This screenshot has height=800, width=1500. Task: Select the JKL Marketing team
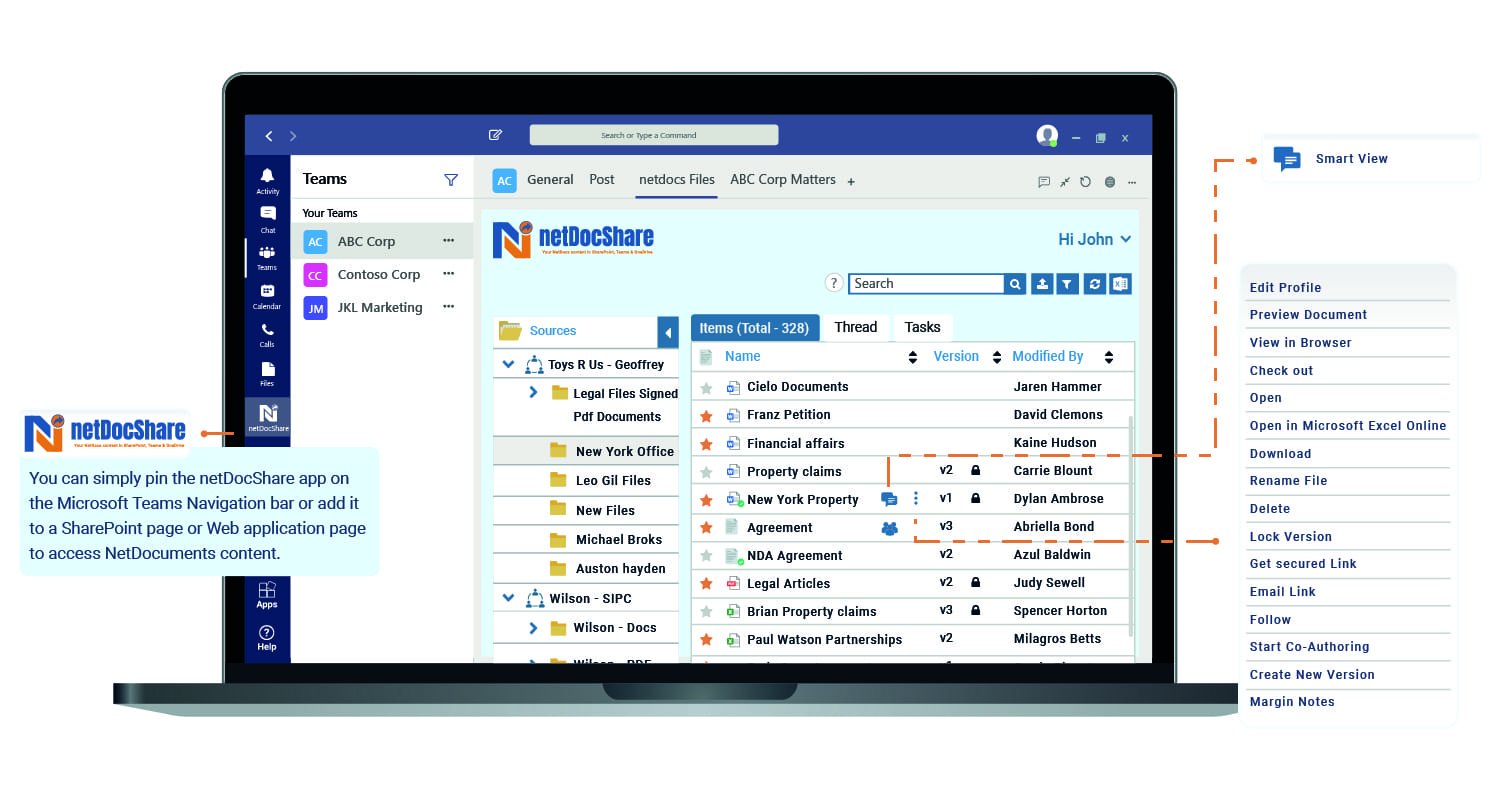(x=382, y=308)
